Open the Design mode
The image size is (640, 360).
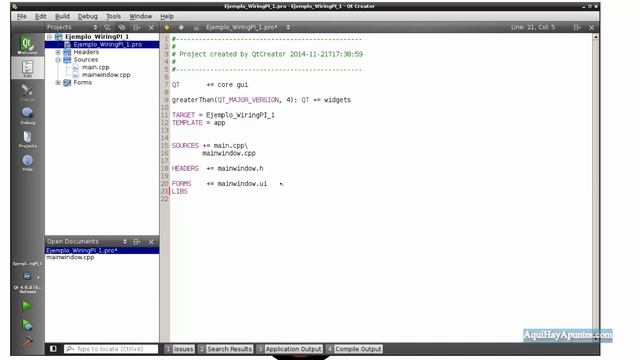click(x=27, y=92)
